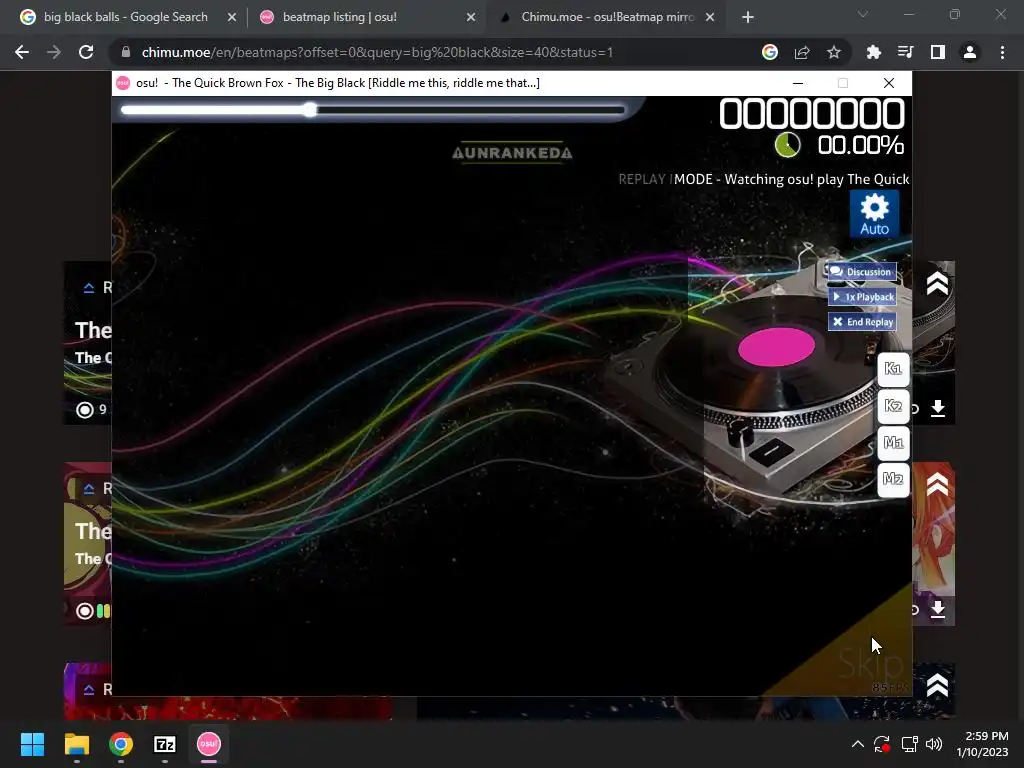Viewport: 1024px width, 768px height.
Task: Click the Chrome address bar URL
Action: [x=377, y=52]
